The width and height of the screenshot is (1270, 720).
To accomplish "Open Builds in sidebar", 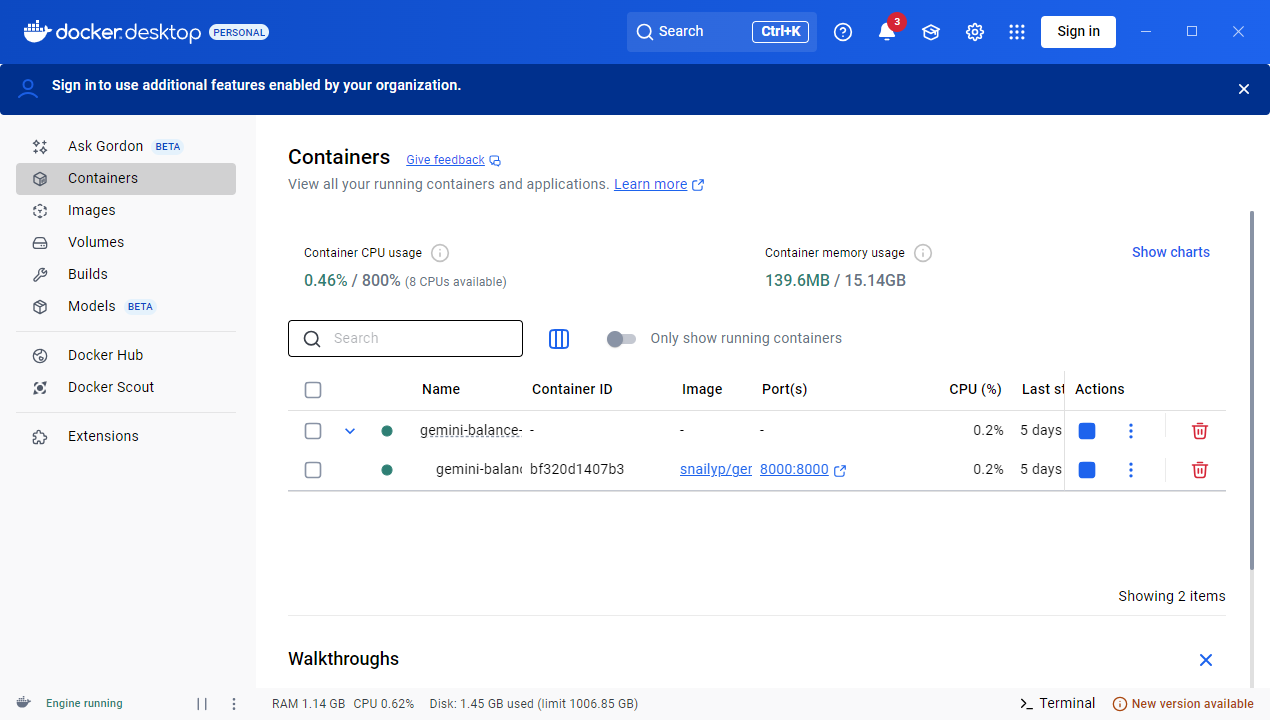I will pyautogui.click(x=126, y=275).
